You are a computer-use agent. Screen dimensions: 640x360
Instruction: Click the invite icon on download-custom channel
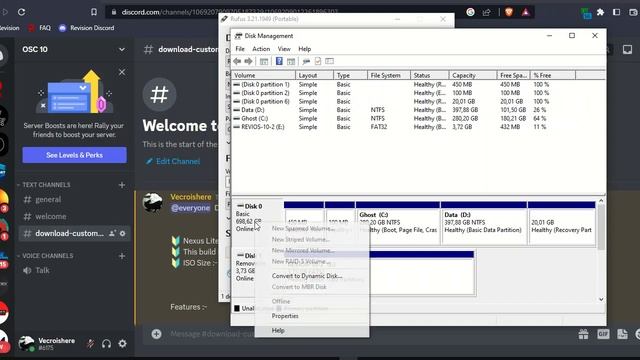click(x=112, y=233)
